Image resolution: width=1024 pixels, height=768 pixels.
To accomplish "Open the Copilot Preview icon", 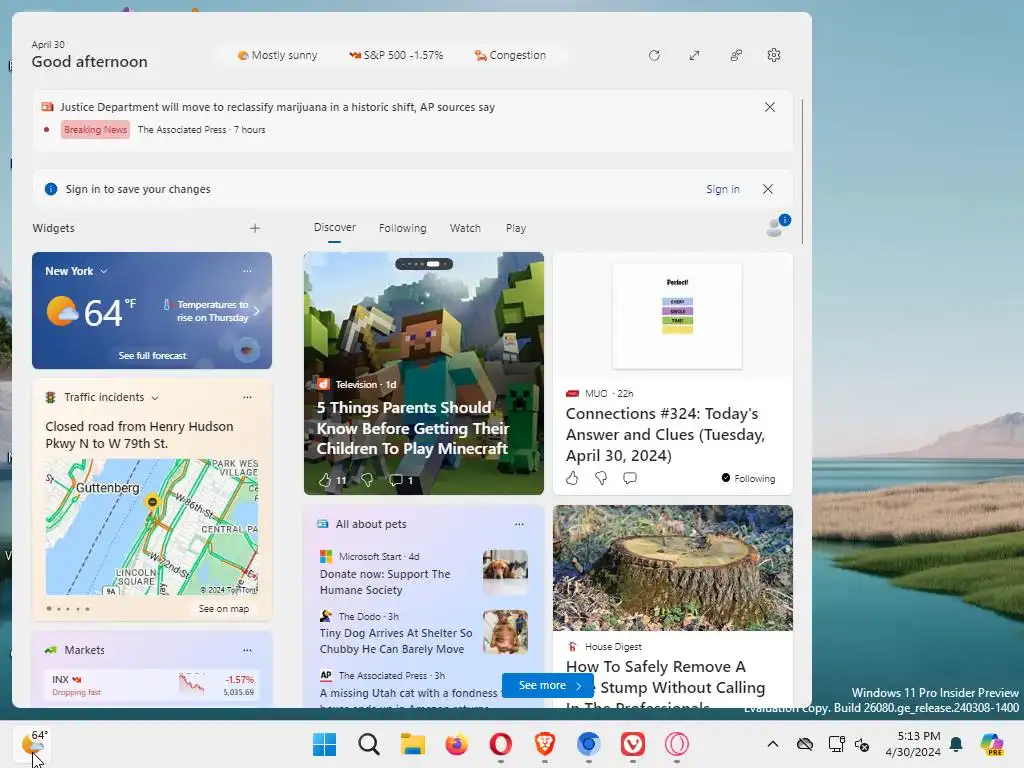I will click(992, 744).
